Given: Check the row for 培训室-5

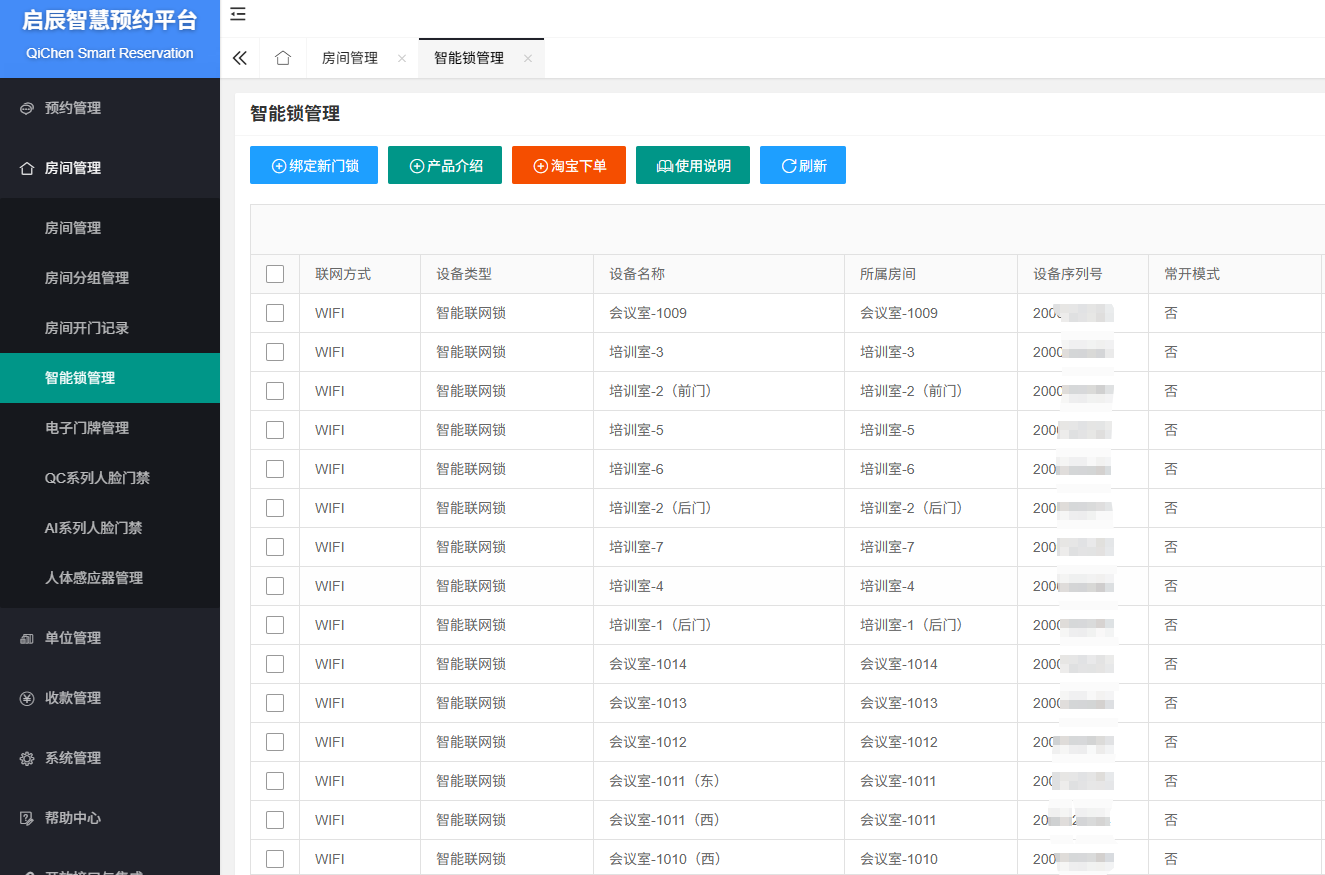Looking at the screenshot, I should [275, 430].
